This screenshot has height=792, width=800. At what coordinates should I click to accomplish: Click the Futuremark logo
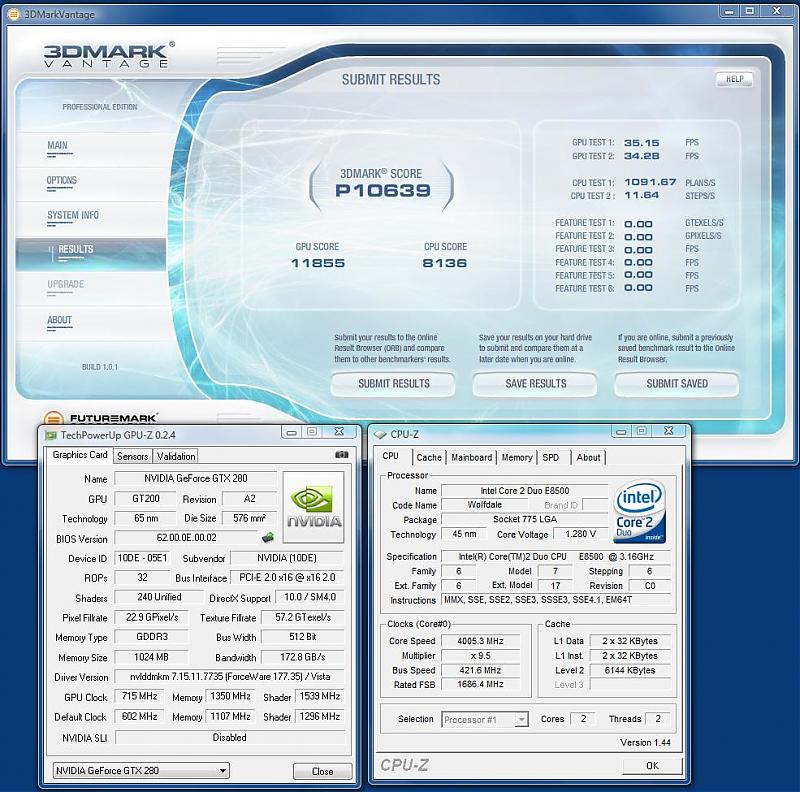click(x=101, y=418)
